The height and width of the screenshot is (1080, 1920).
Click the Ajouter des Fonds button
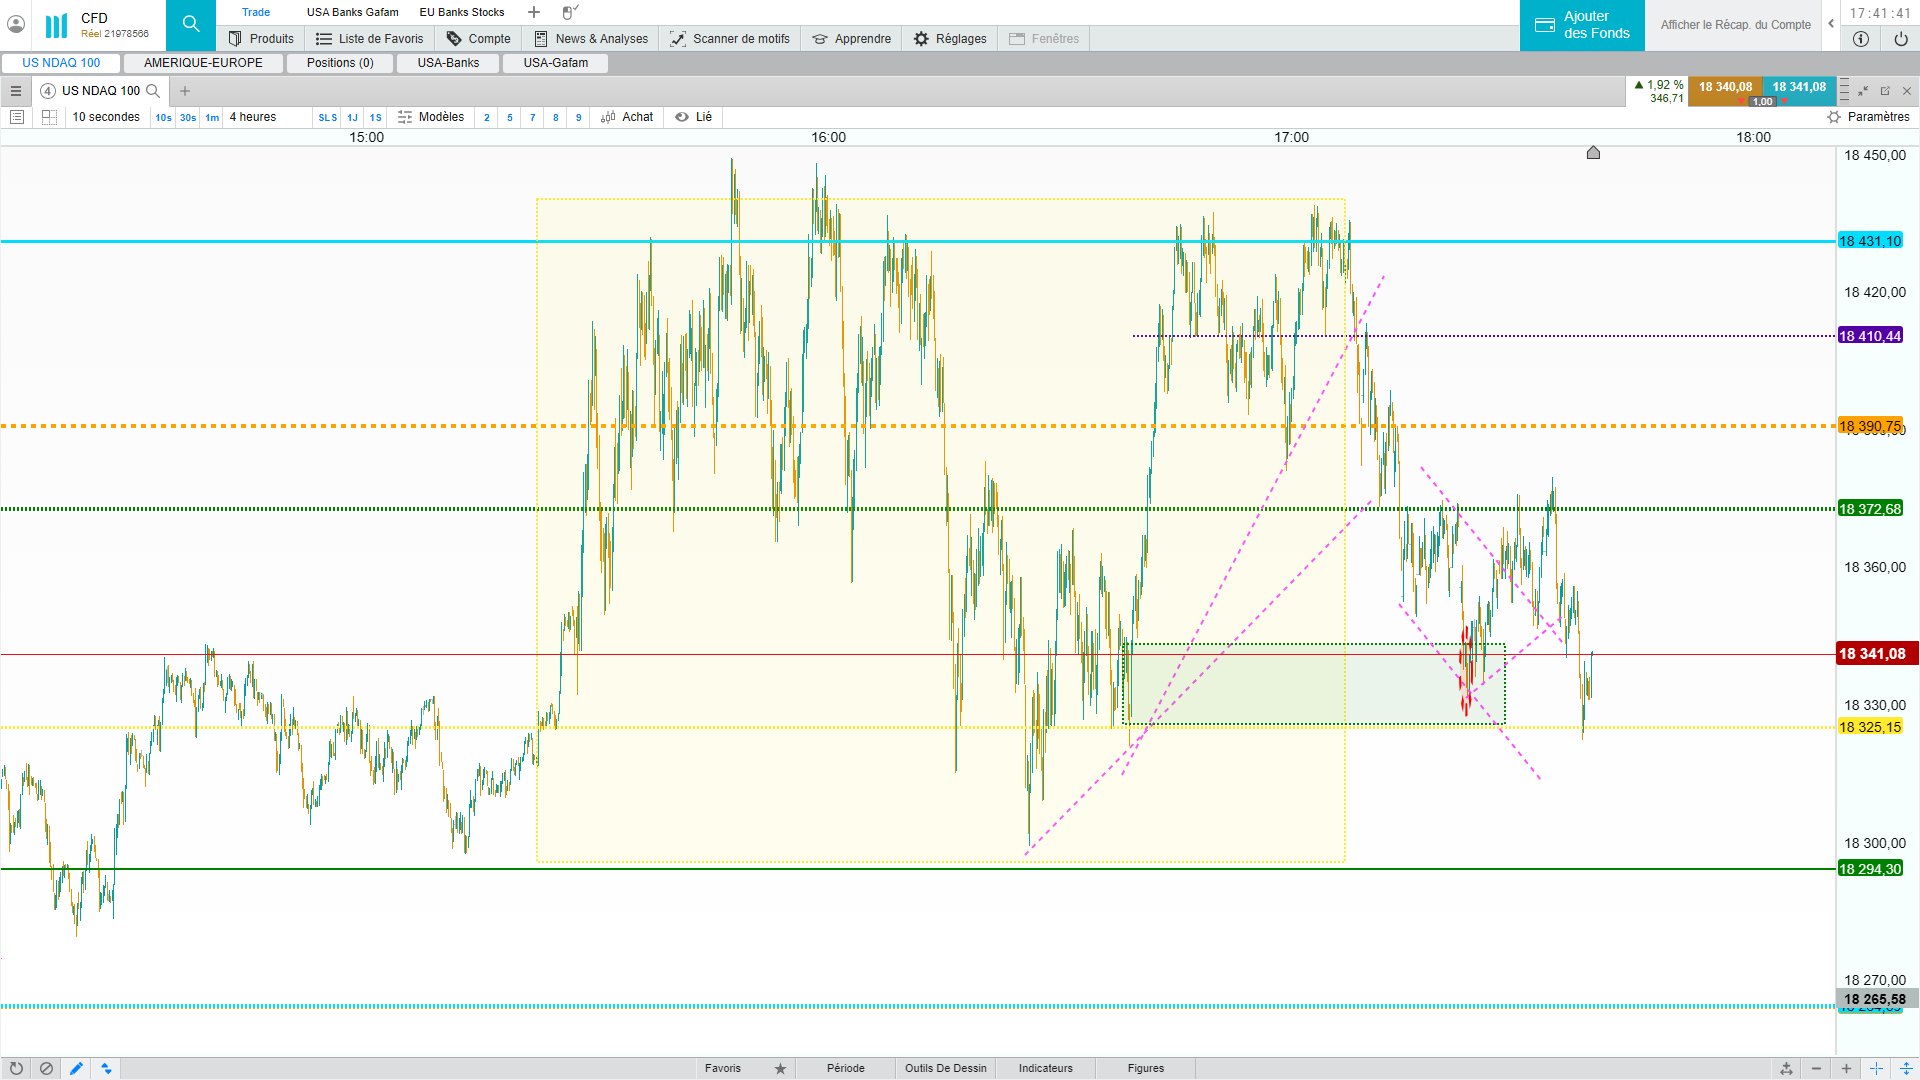[x=1582, y=25]
